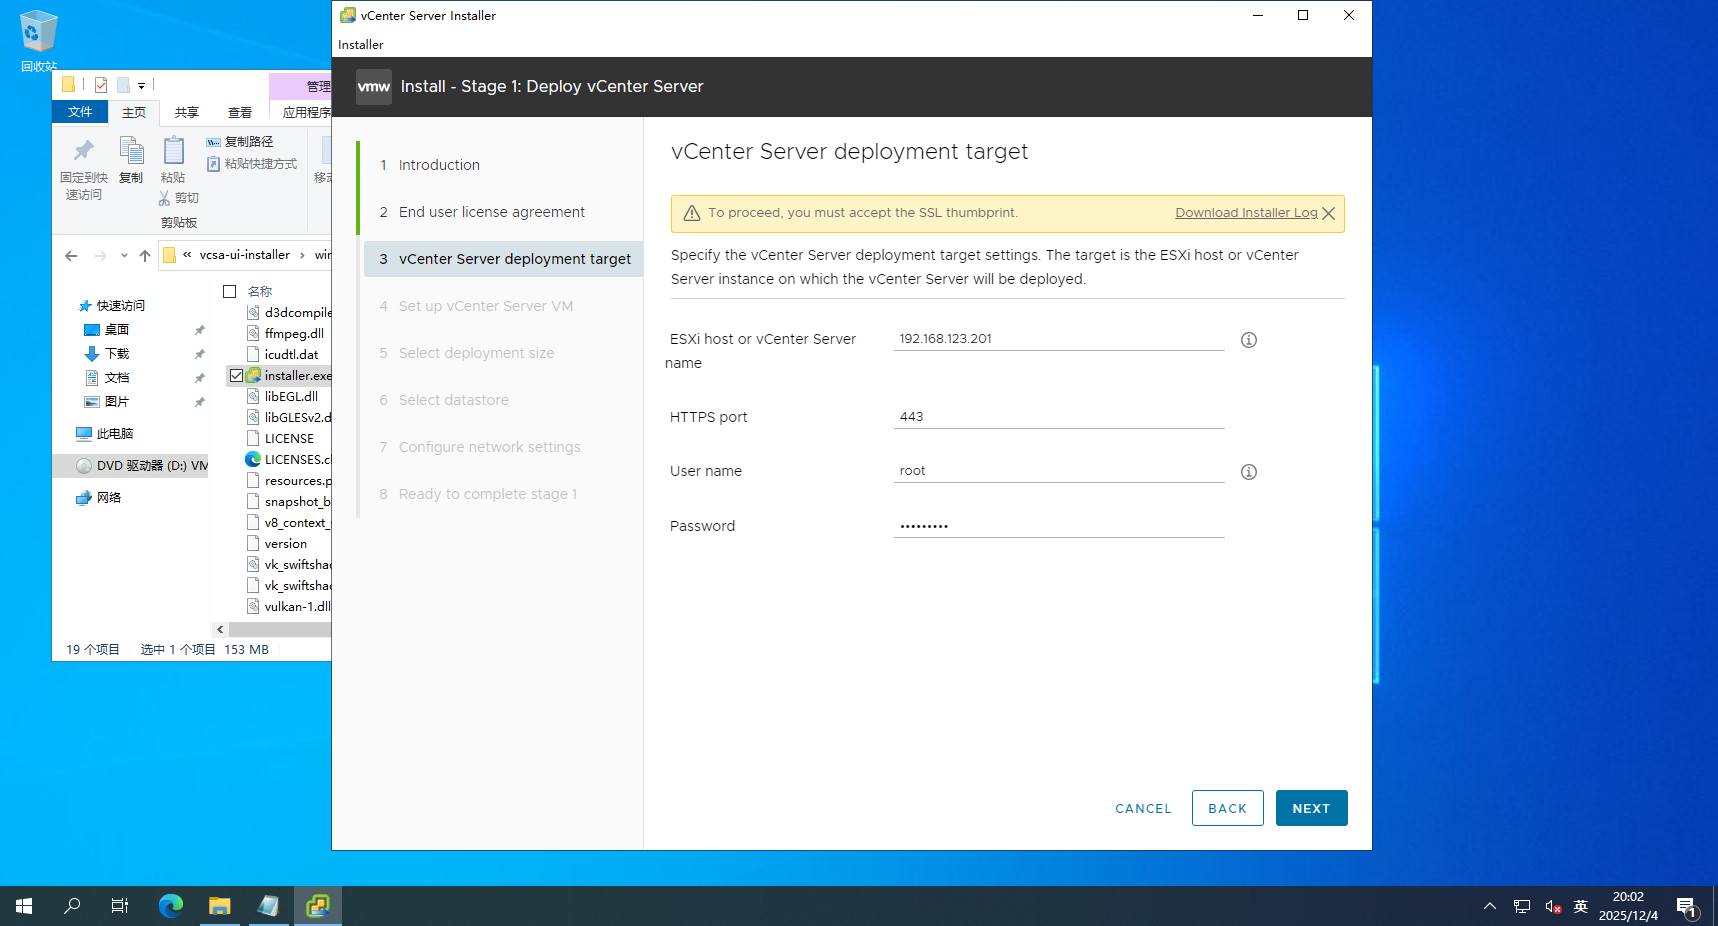The width and height of the screenshot is (1718, 926).
Task: Dismiss the SSL thumbprint warning banner
Action: [x=1328, y=214]
